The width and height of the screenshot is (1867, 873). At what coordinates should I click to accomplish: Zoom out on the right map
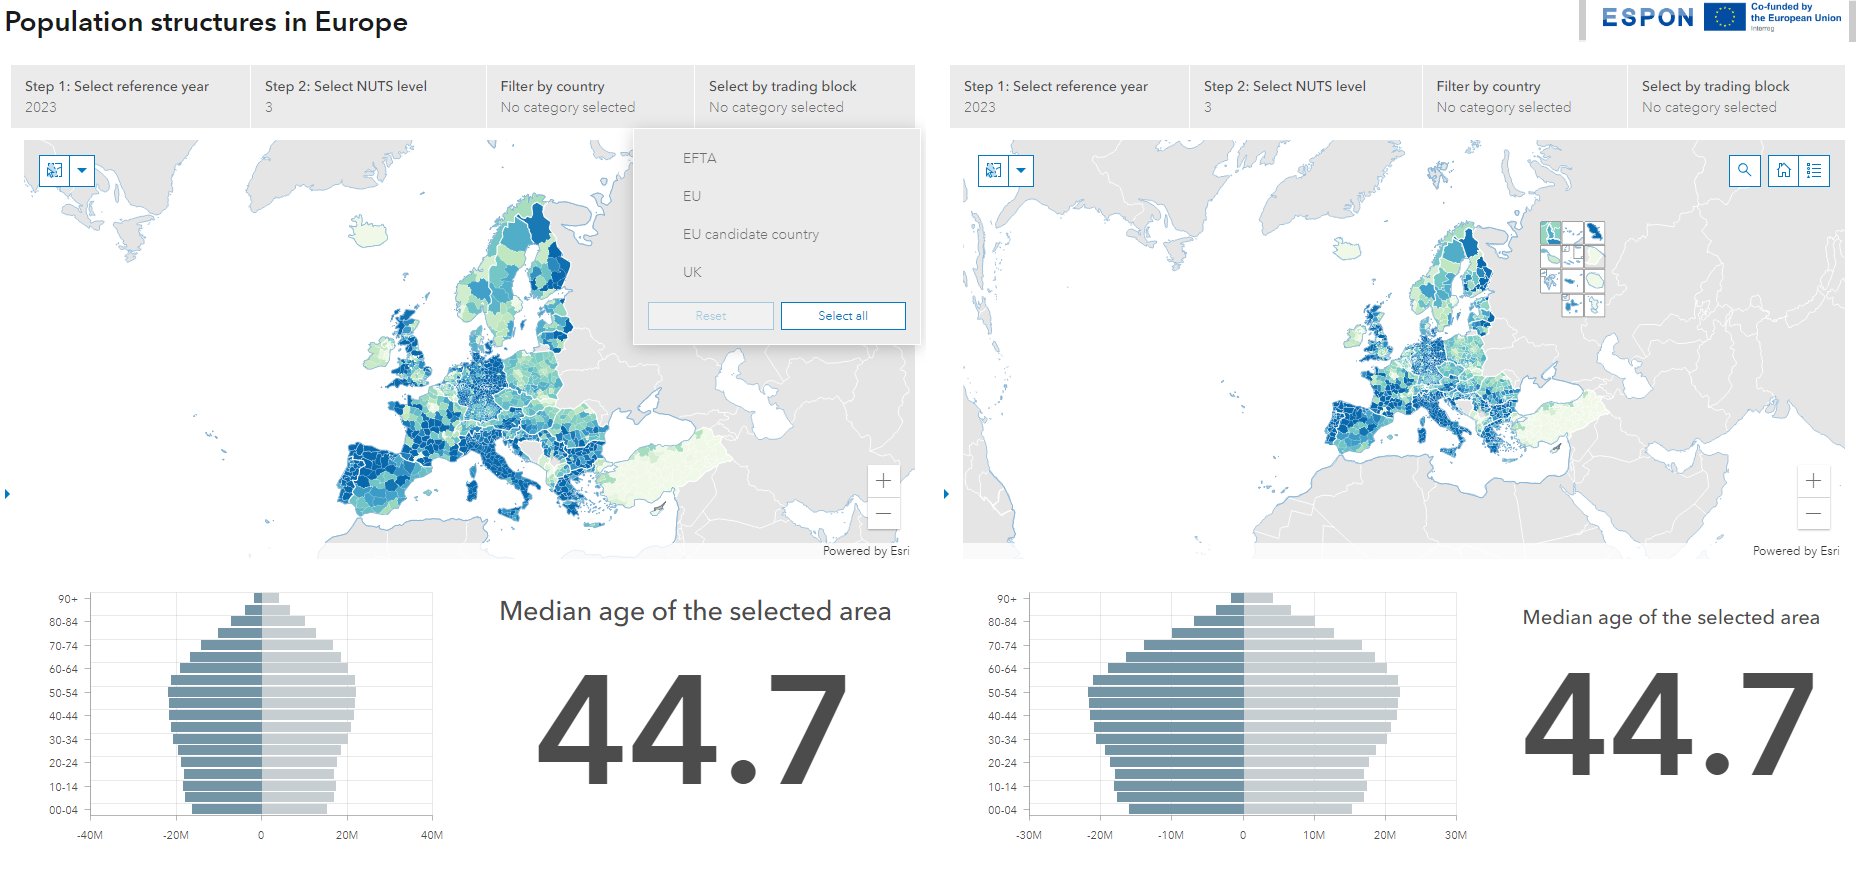(x=1813, y=513)
